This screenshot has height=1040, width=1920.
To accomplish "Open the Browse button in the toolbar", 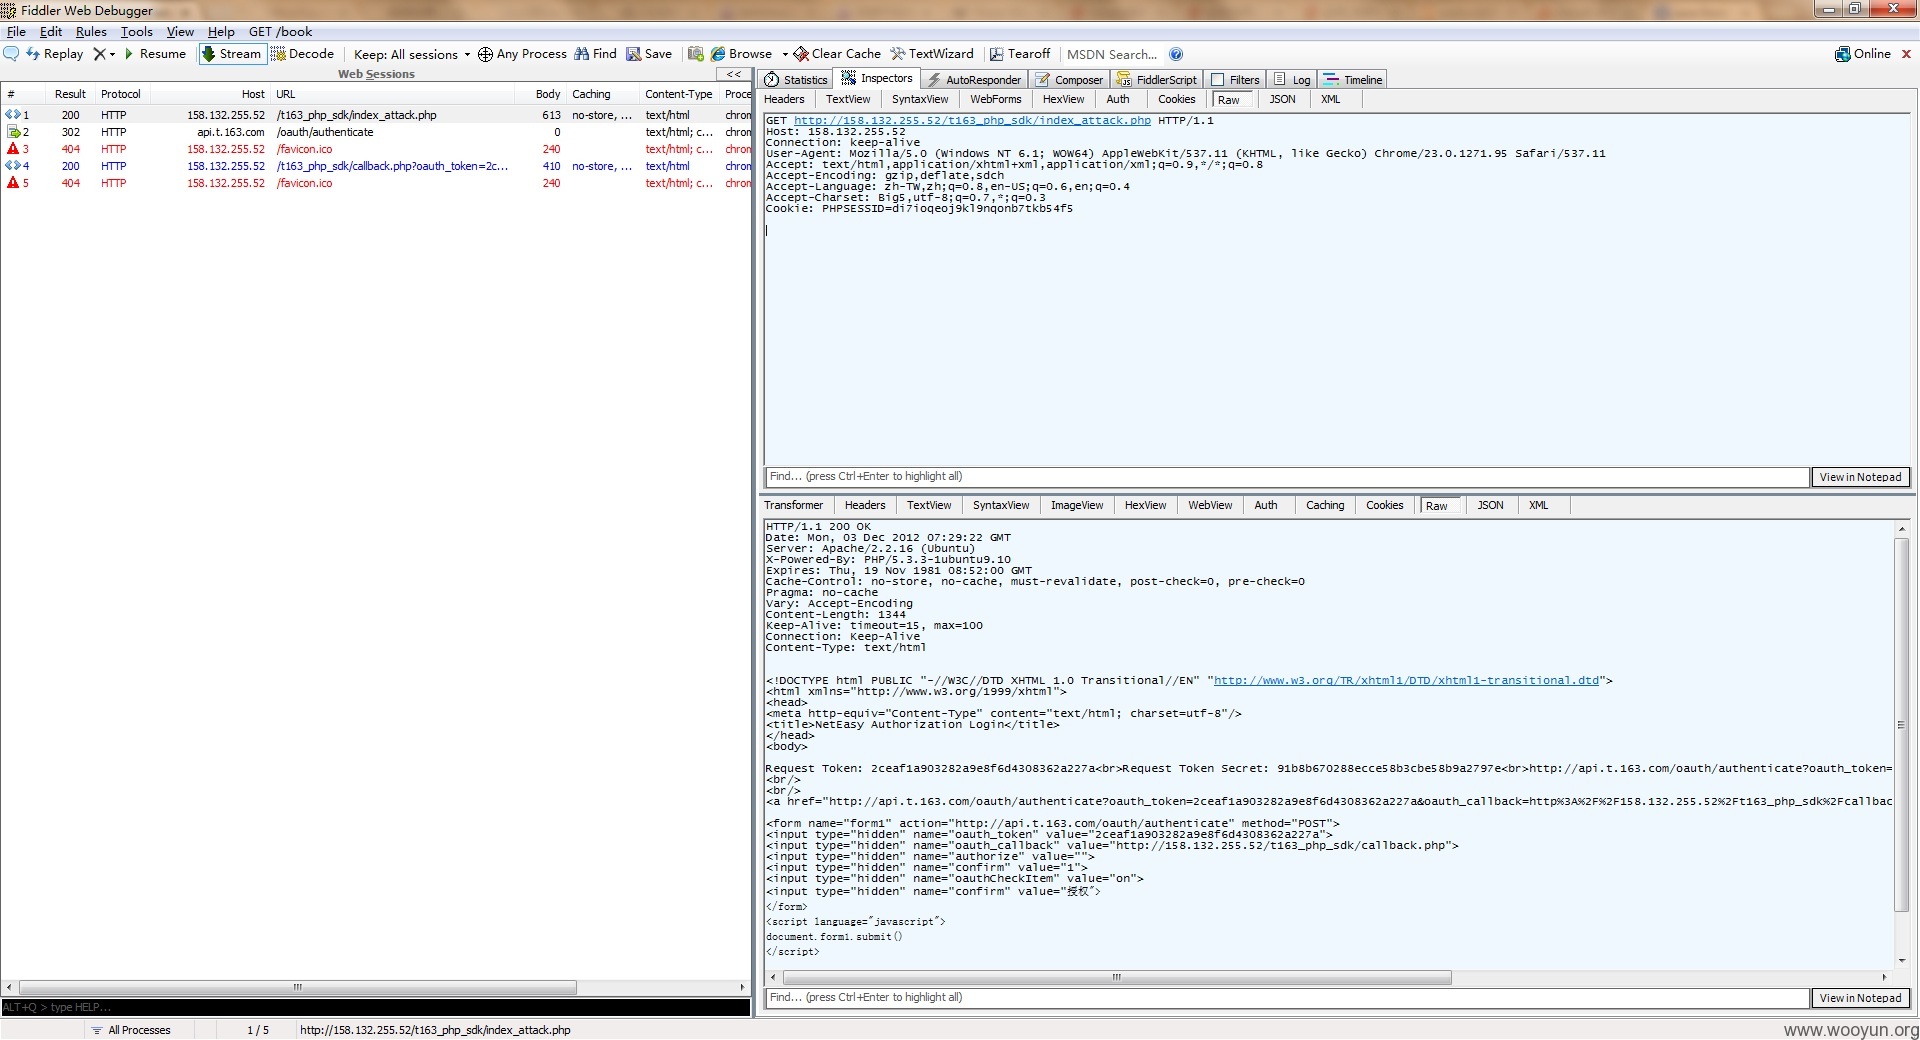I will [x=741, y=54].
